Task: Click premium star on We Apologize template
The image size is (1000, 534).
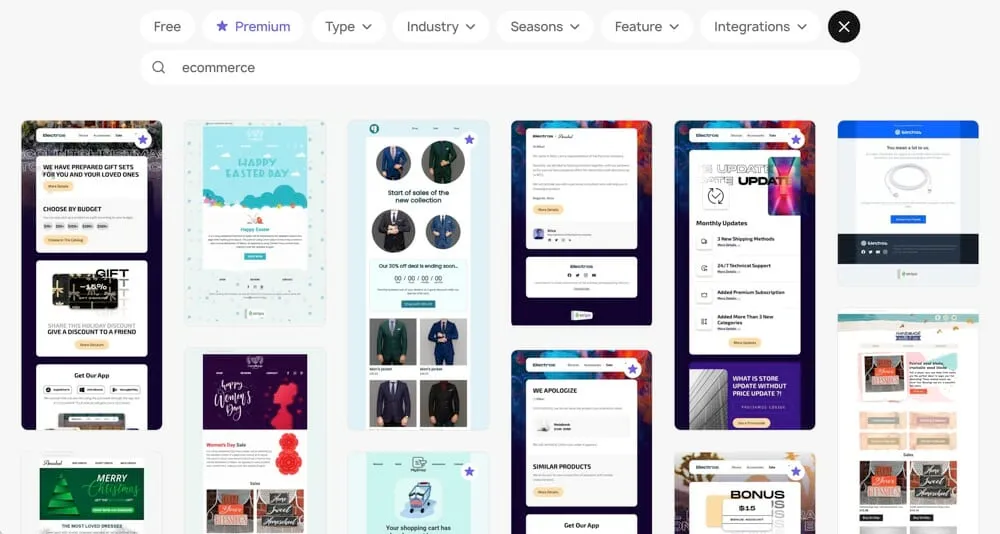Action: coord(633,369)
